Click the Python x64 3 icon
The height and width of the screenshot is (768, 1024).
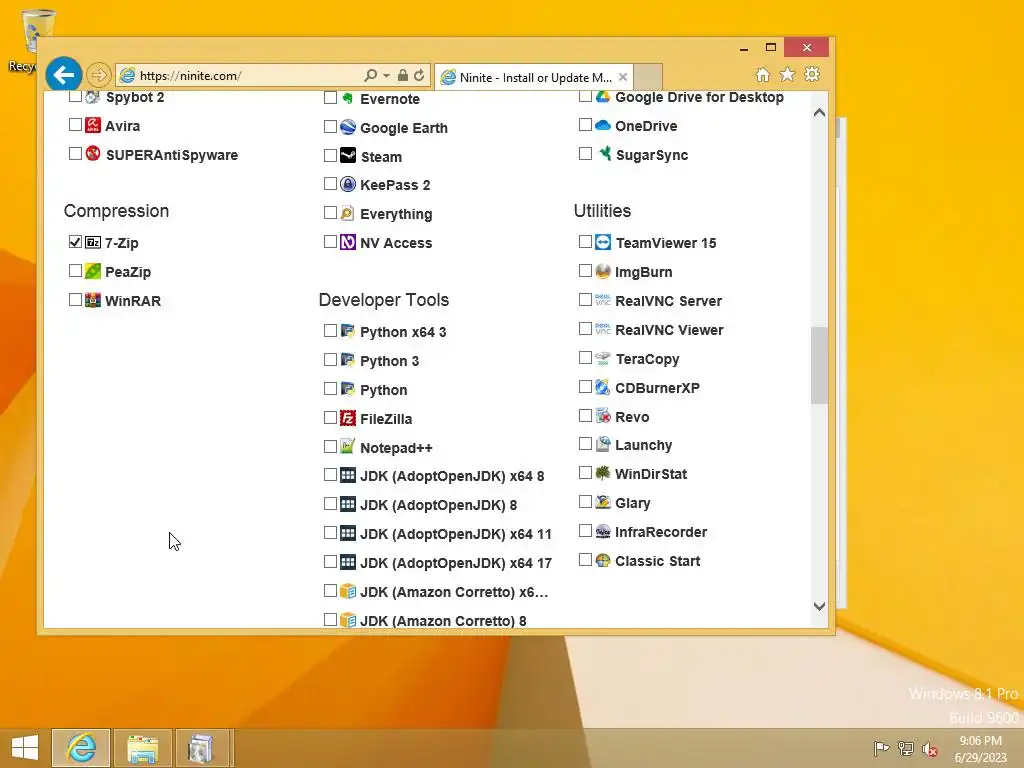(x=348, y=331)
